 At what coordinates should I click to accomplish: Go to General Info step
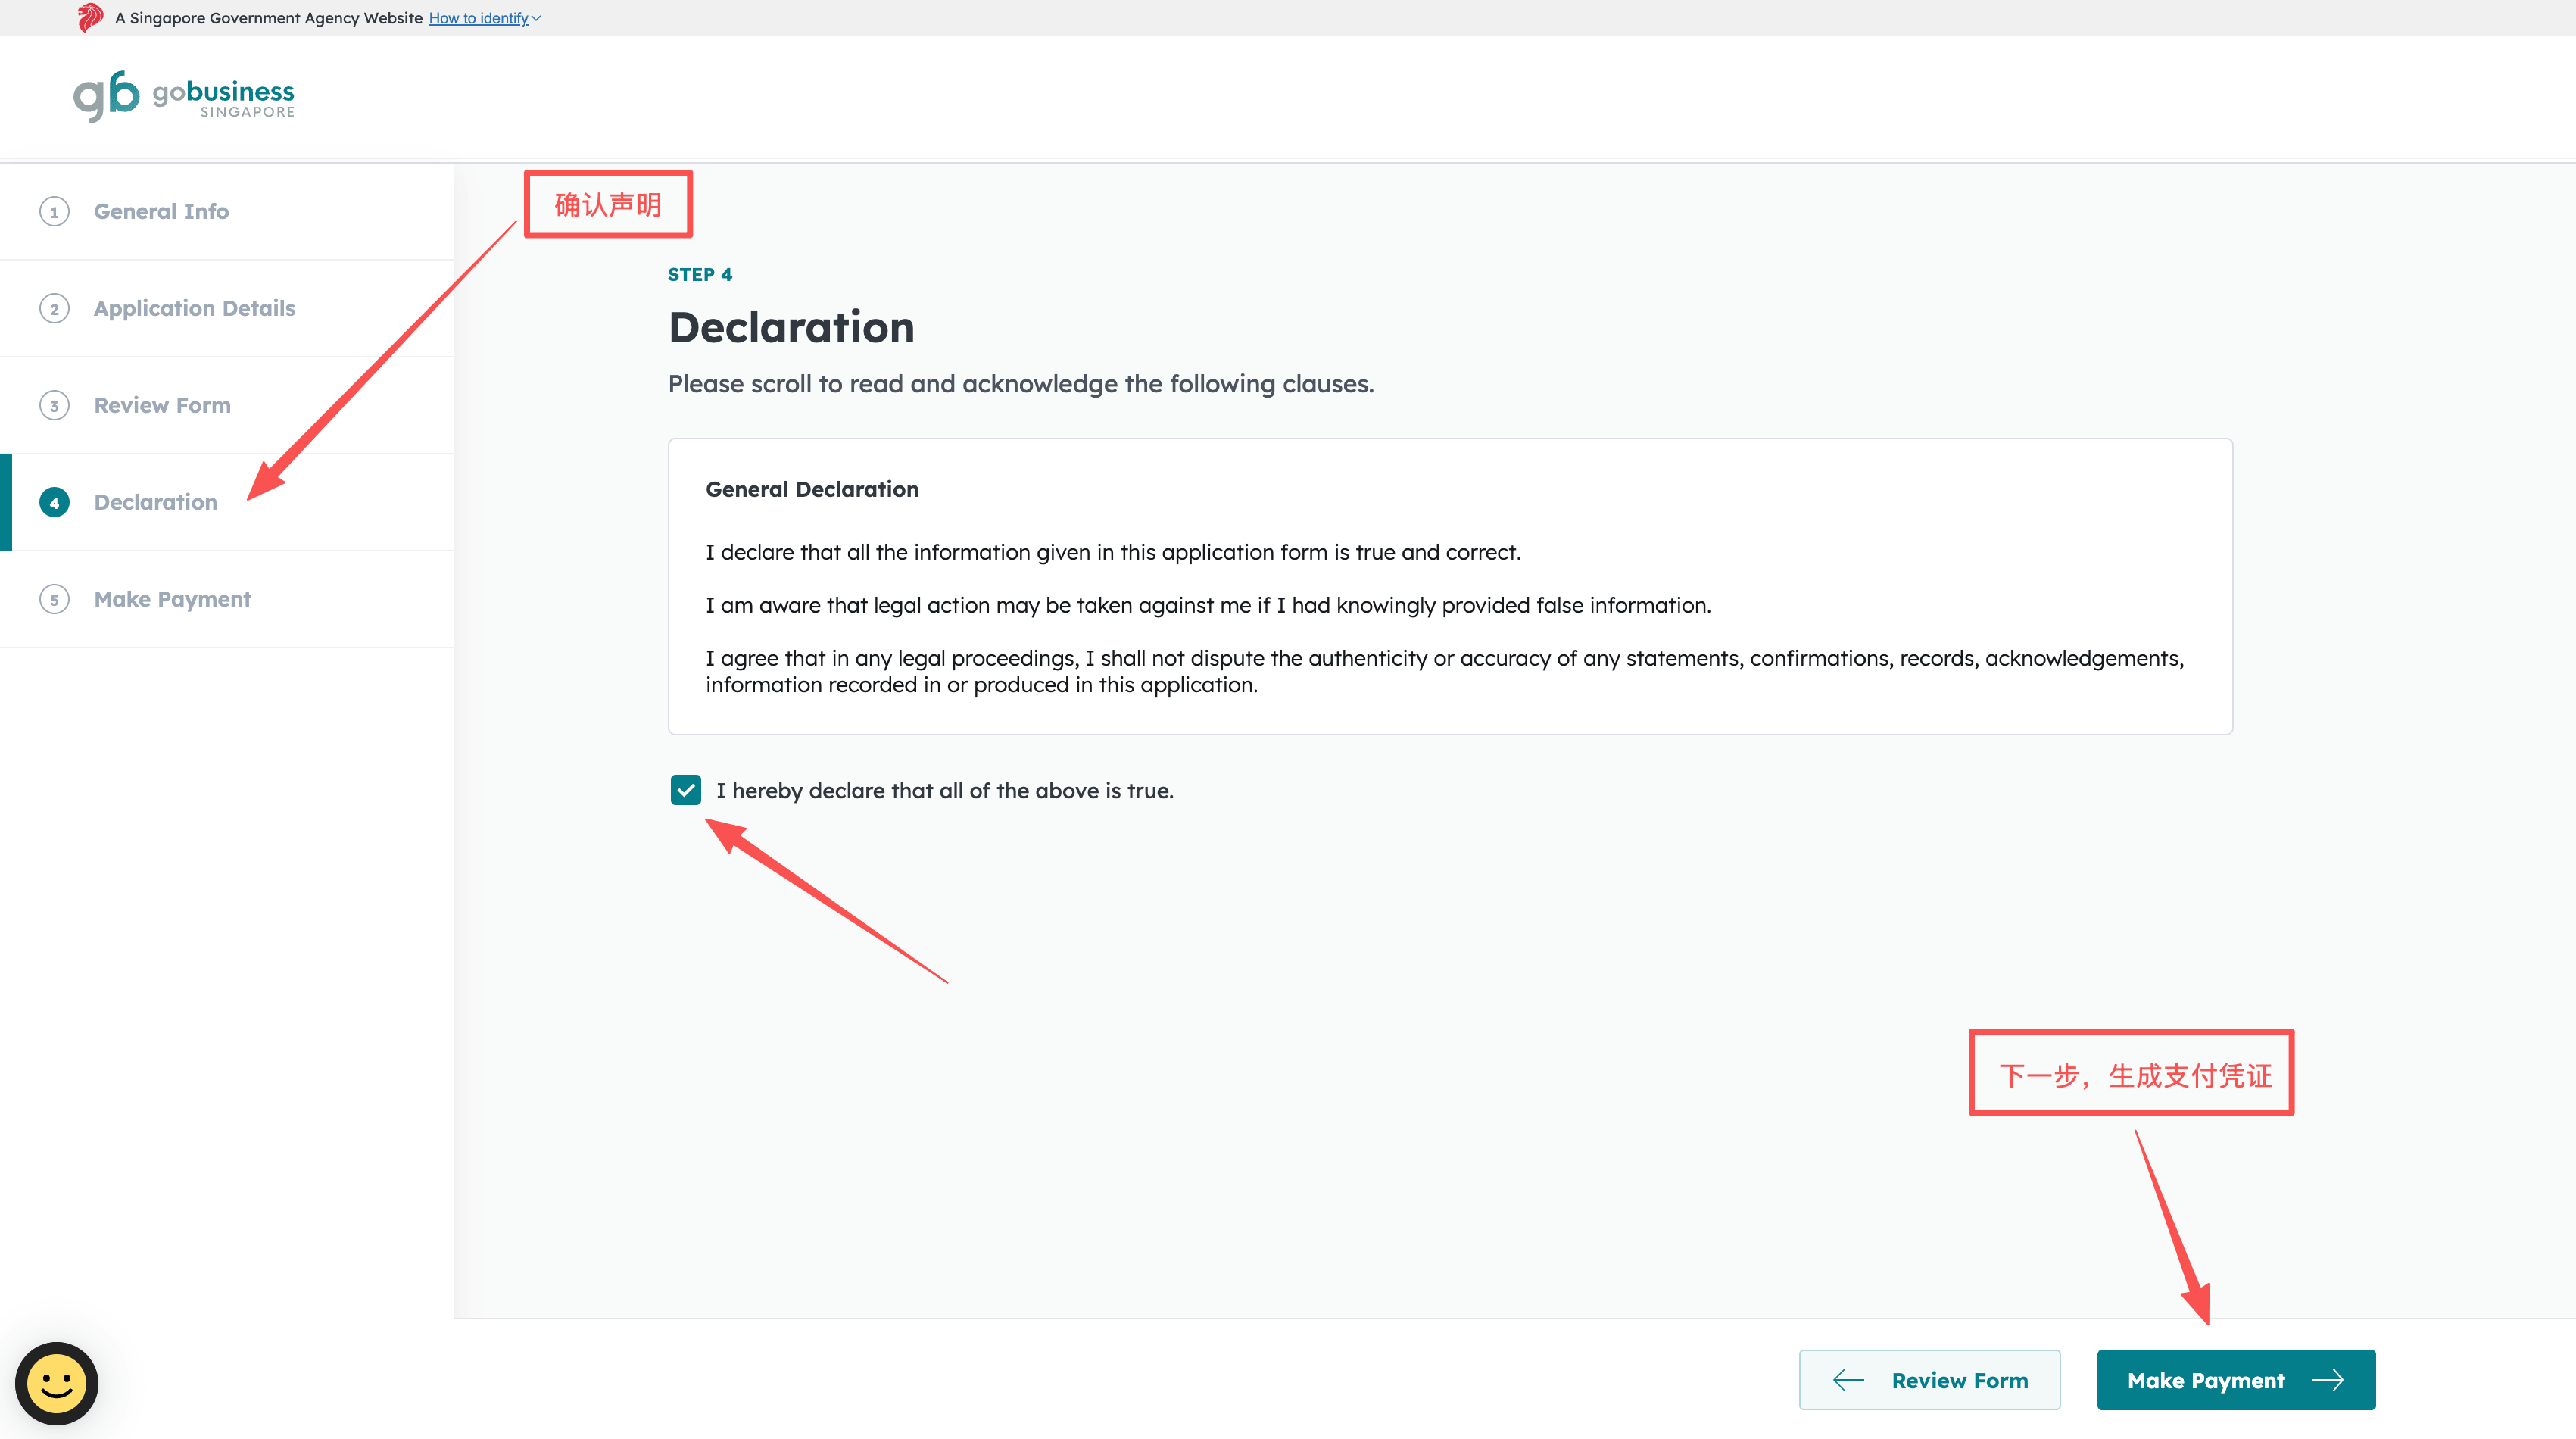click(161, 212)
